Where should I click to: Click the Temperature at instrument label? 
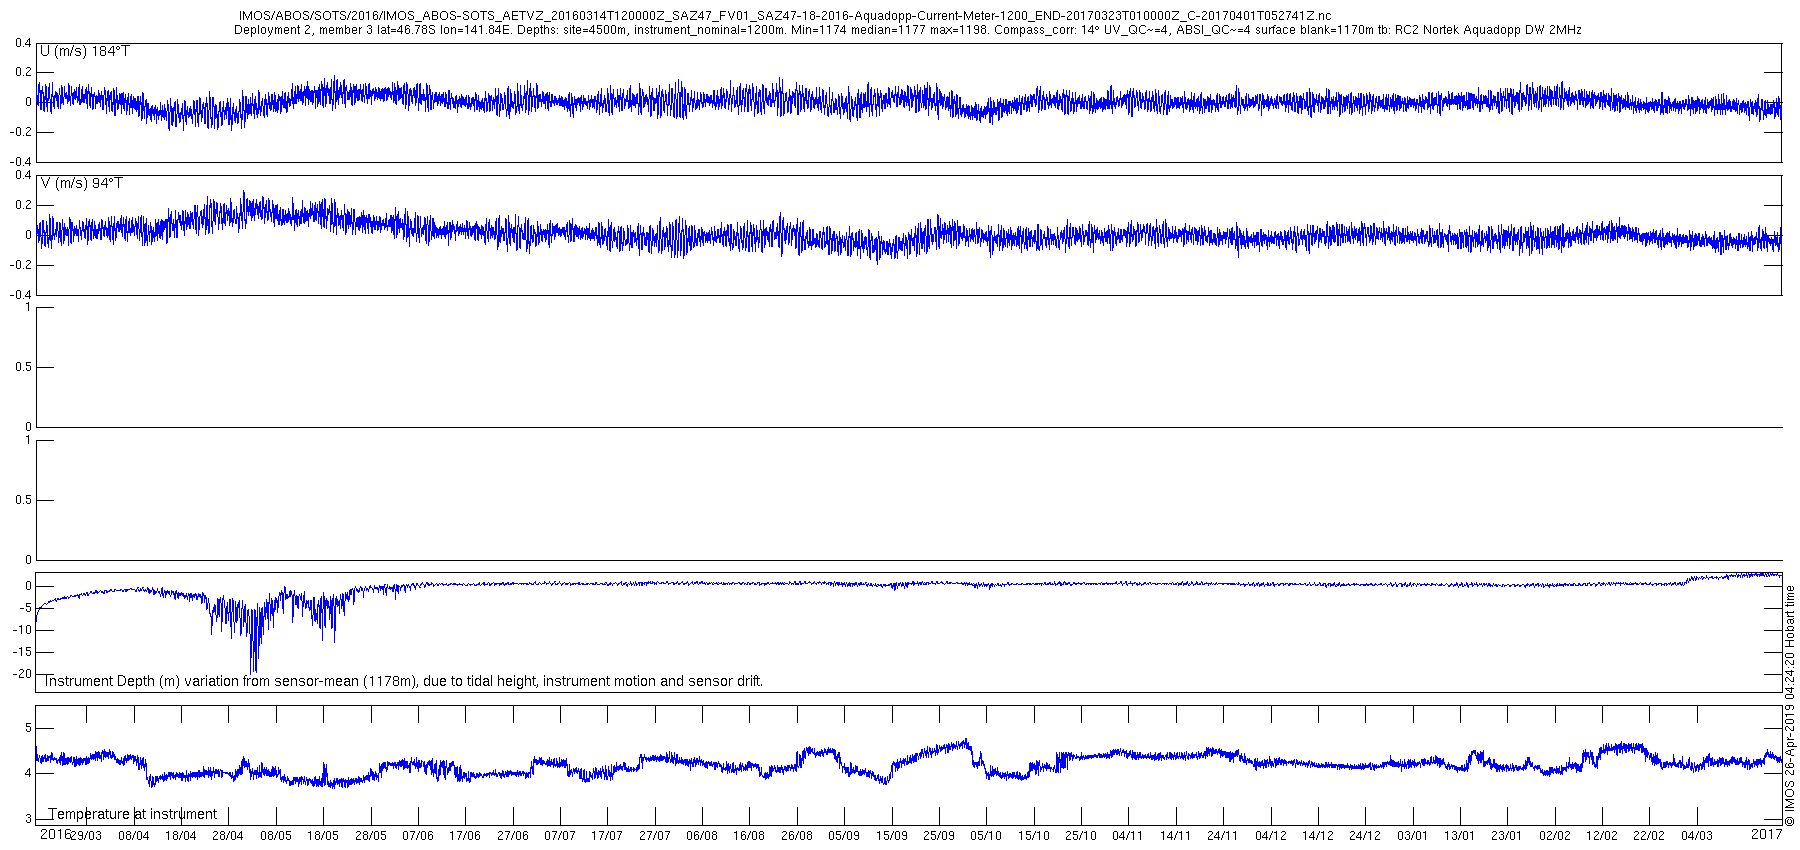[133, 814]
